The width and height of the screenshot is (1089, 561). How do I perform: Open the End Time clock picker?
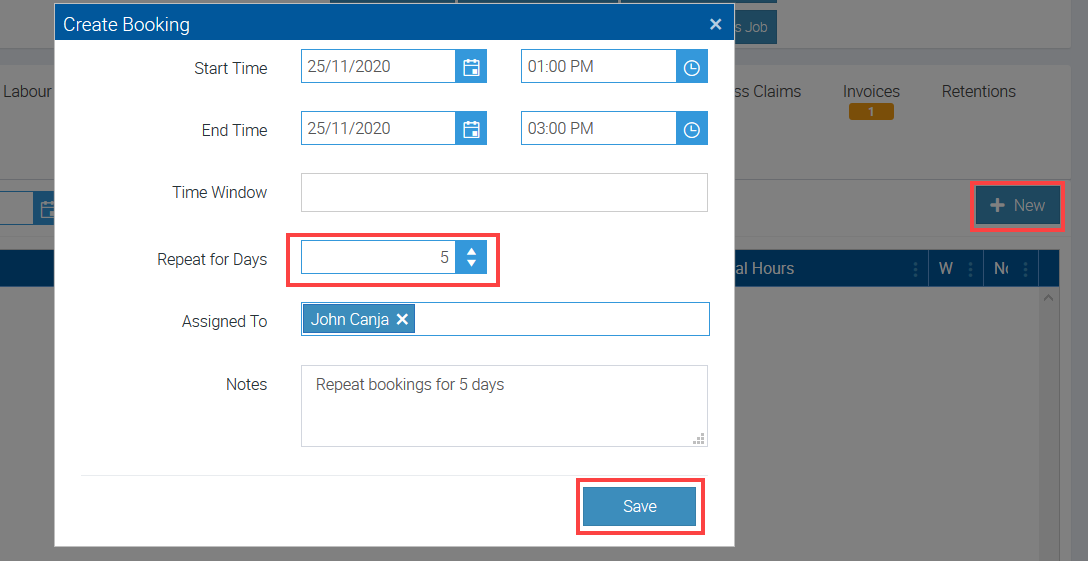coord(692,129)
